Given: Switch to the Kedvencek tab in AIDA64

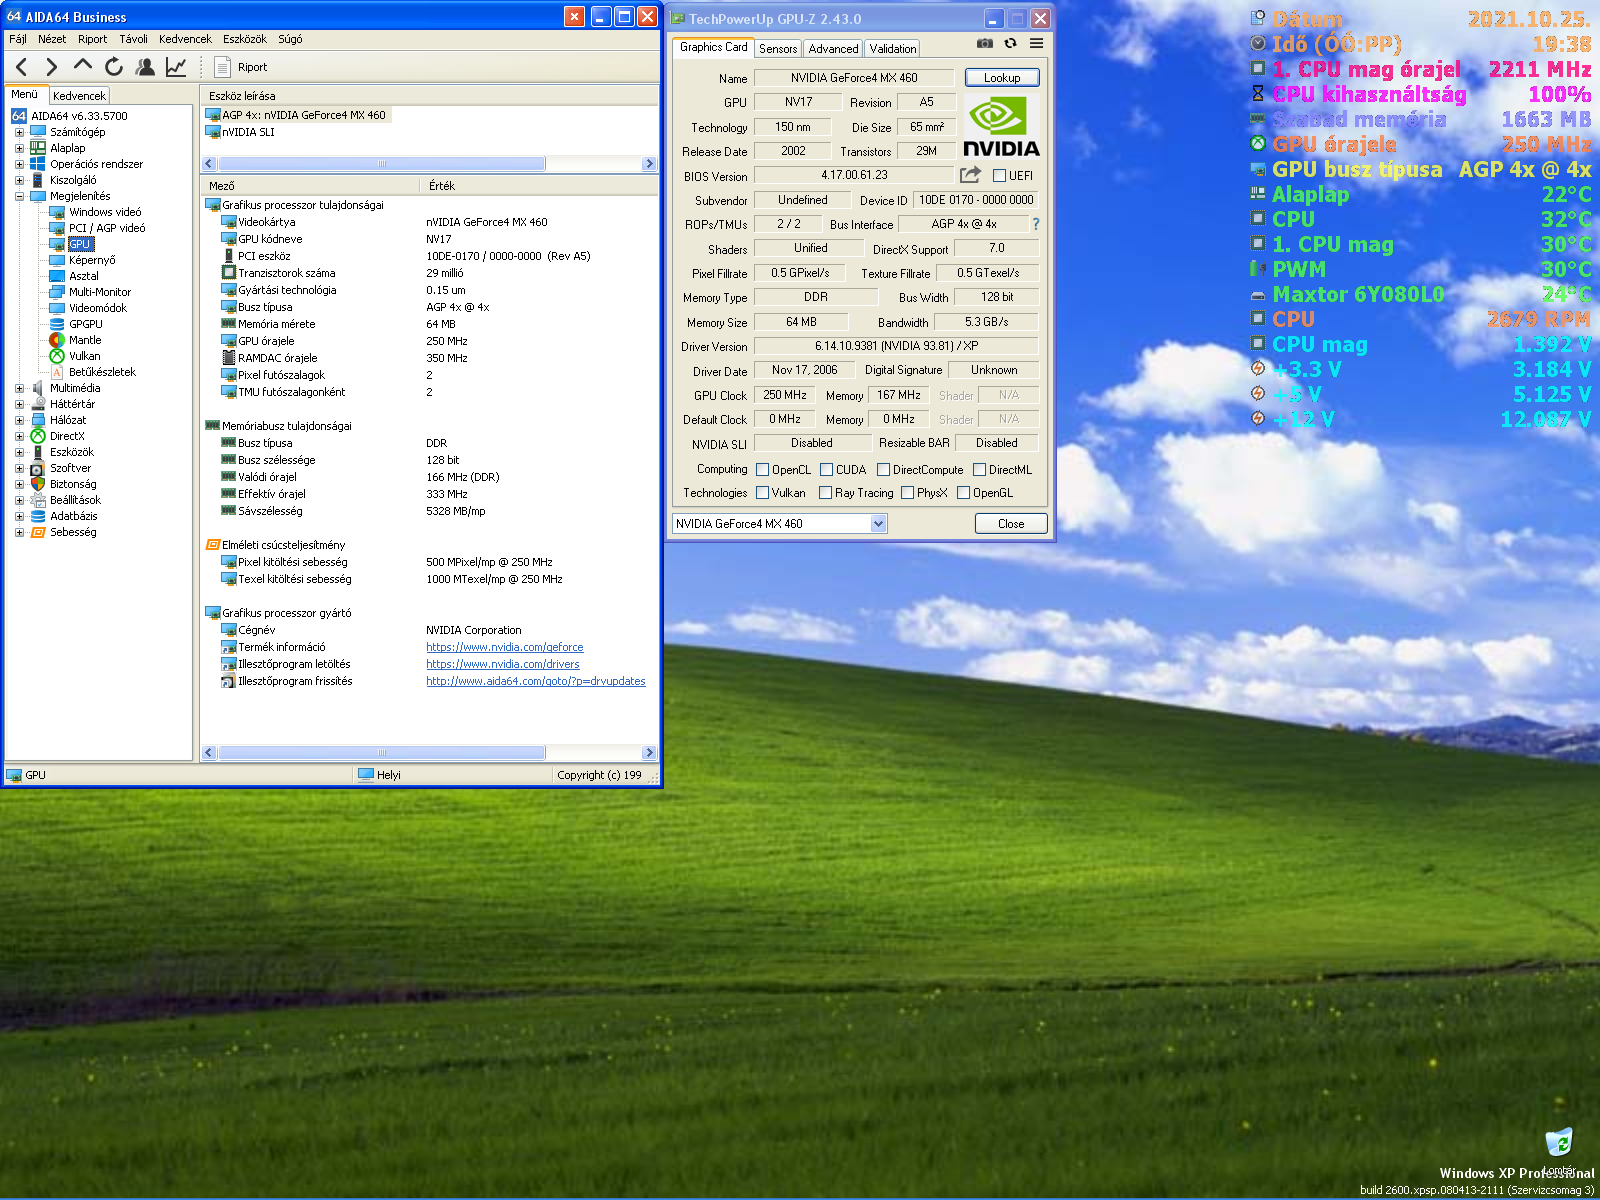Looking at the screenshot, I should (x=79, y=96).
